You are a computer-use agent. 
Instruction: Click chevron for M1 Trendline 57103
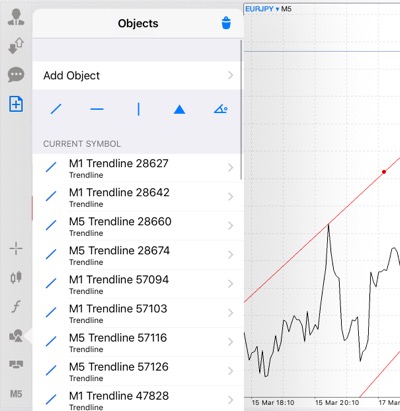(230, 313)
